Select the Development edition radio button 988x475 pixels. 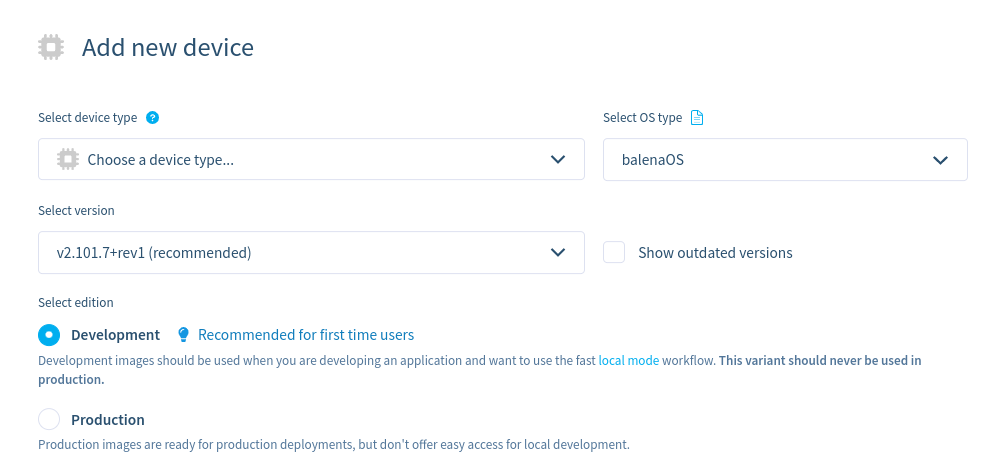[49, 335]
